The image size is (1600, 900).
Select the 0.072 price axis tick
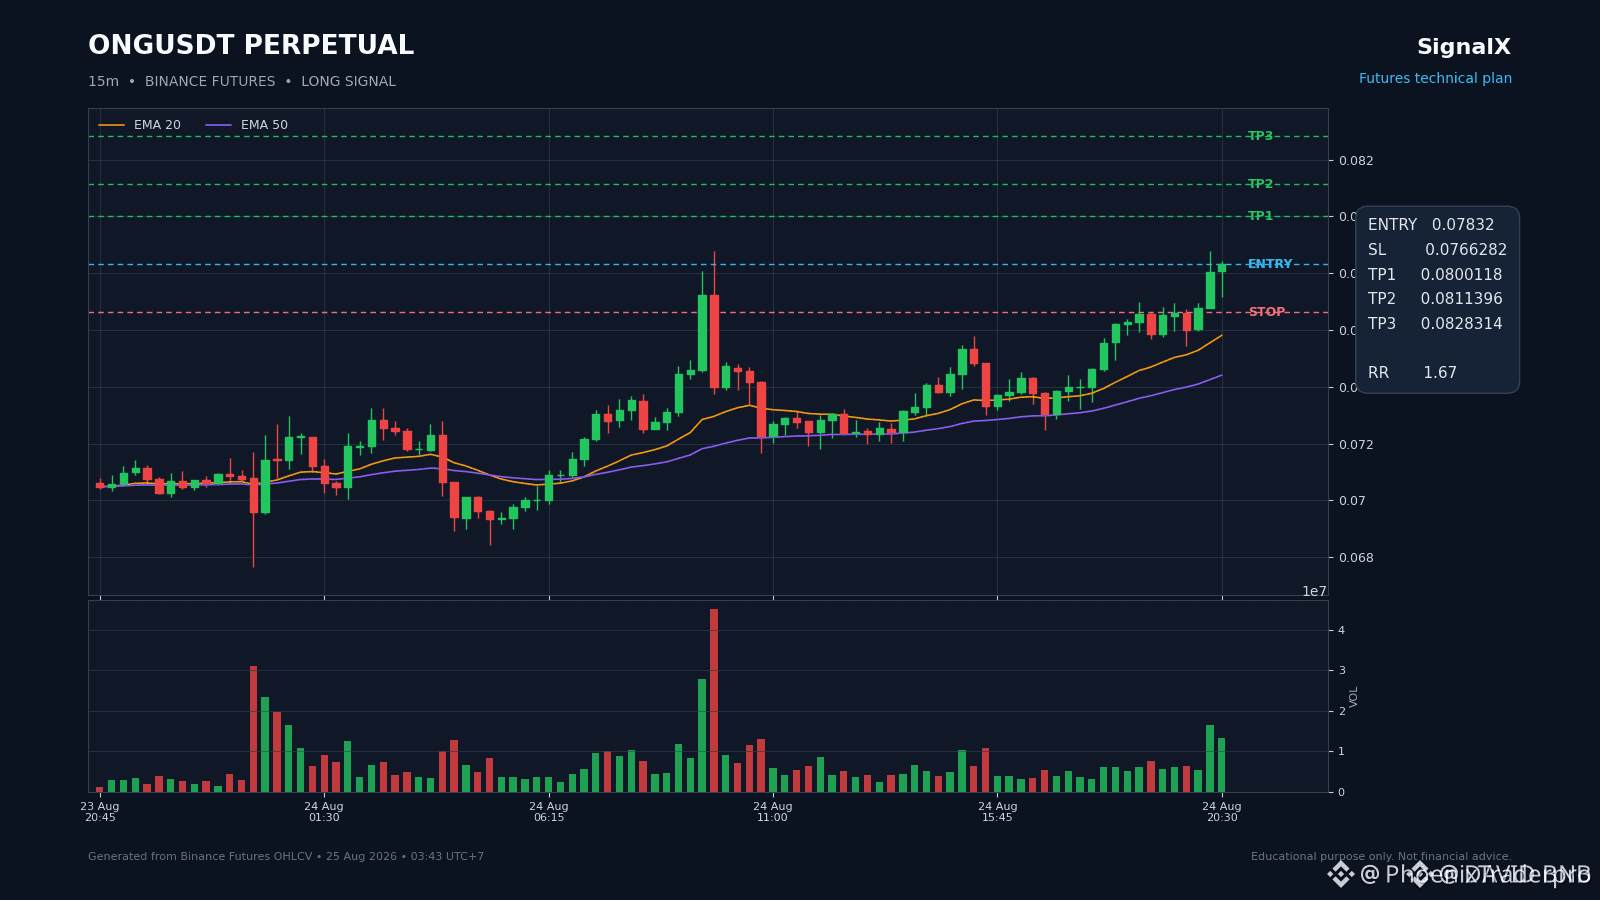(1356, 445)
